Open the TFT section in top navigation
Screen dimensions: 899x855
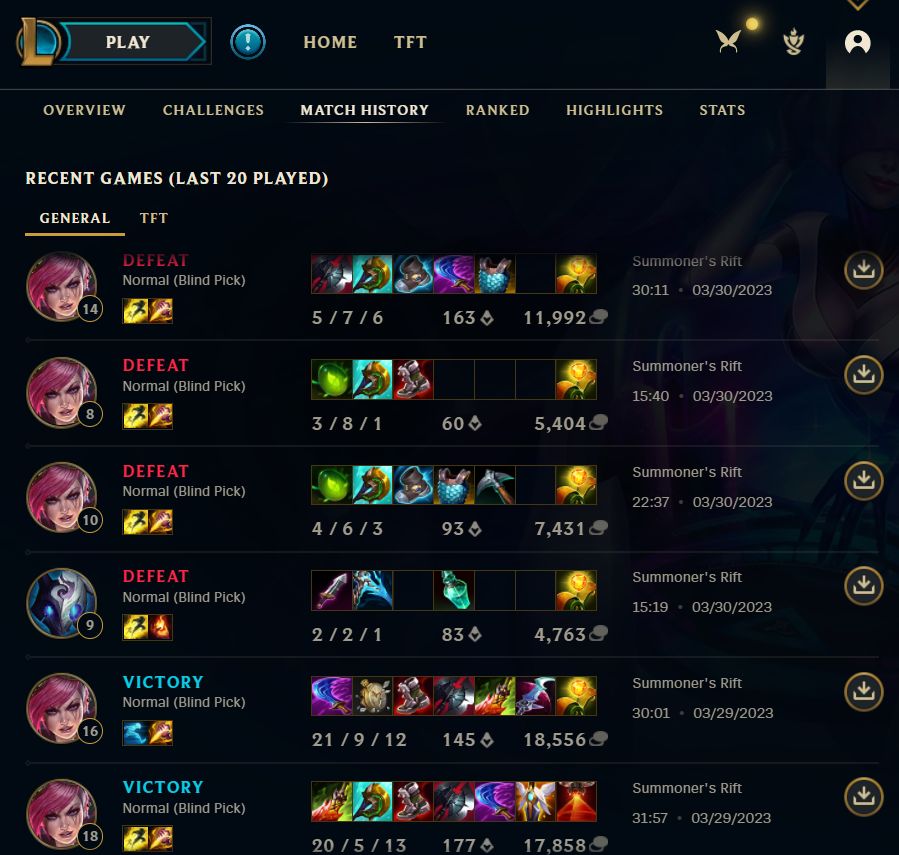[411, 42]
